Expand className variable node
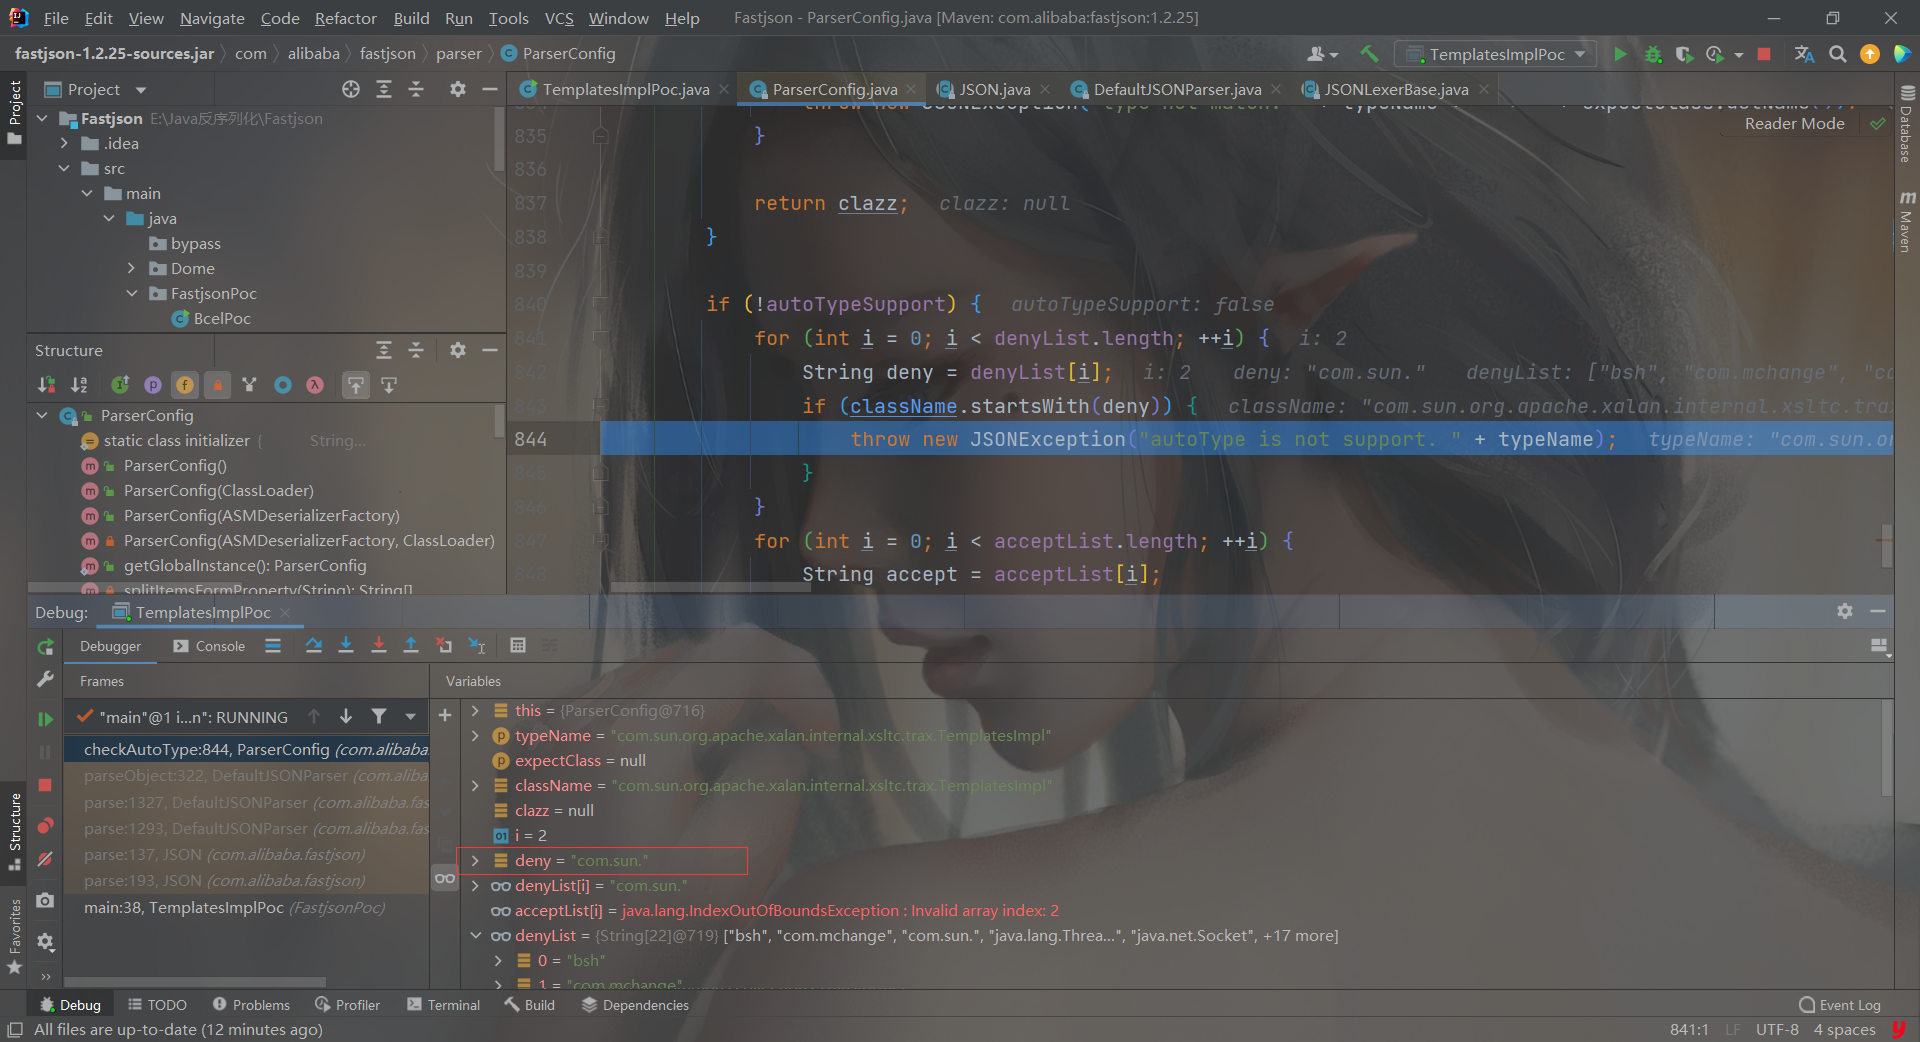The height and width of the screenshot is (1042, 1920). click(475, 785)
